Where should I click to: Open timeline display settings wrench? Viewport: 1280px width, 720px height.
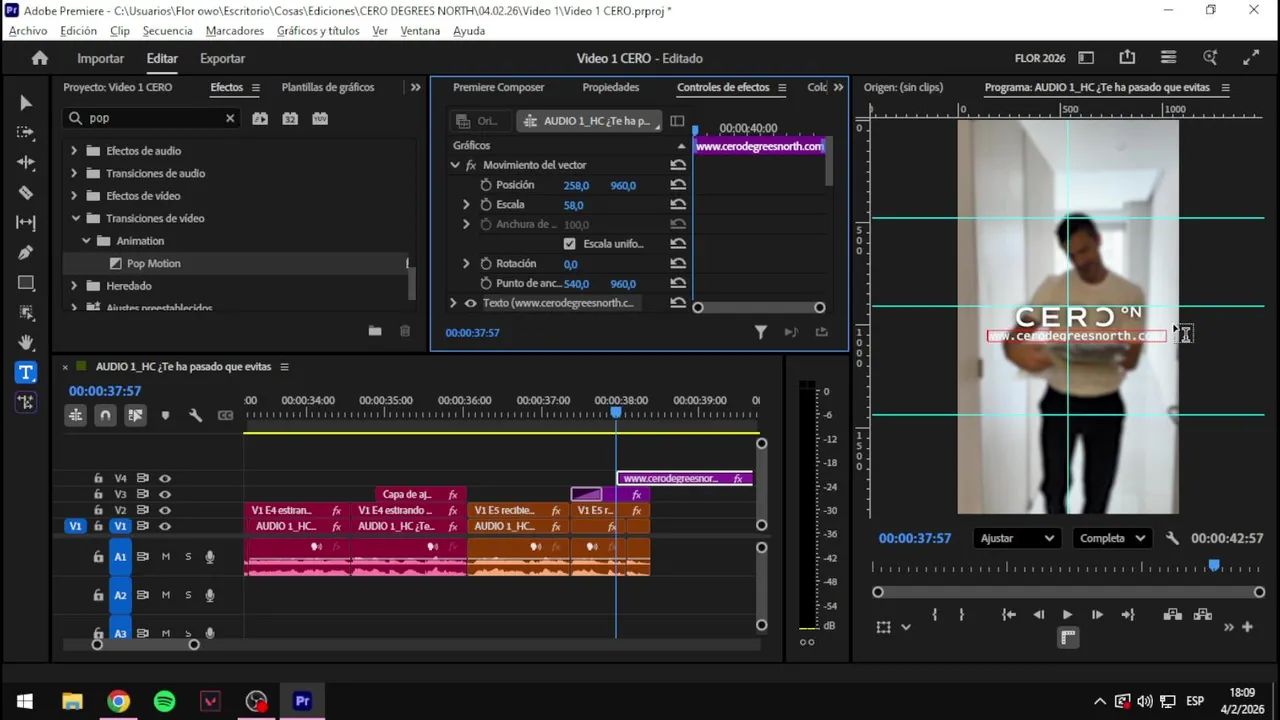pos(196,415)
